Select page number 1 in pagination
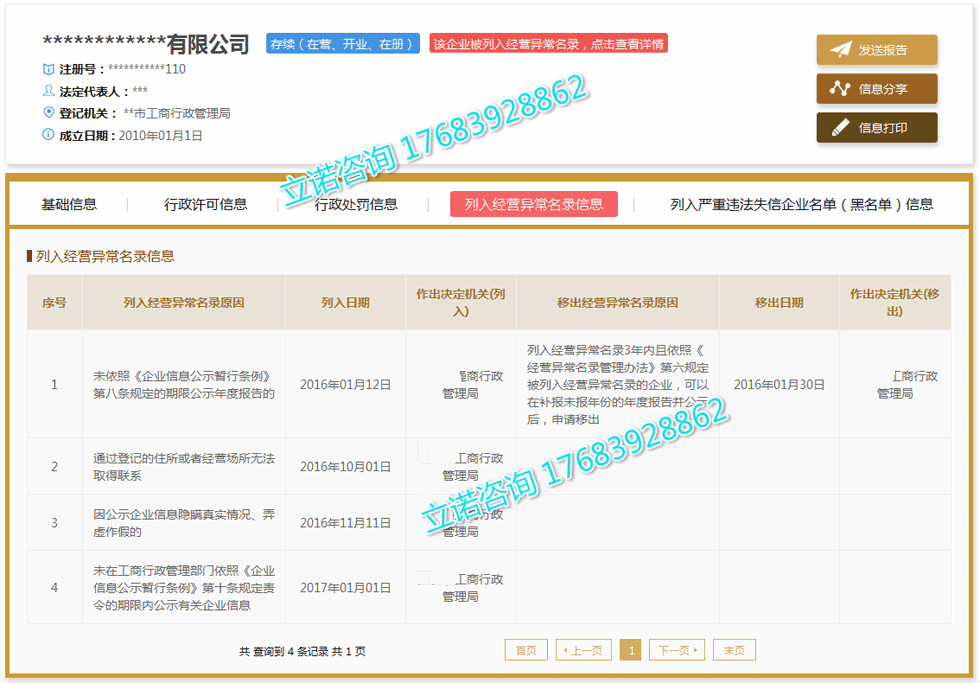This screenshot has width=980, height=683. (x=630, y=650)
